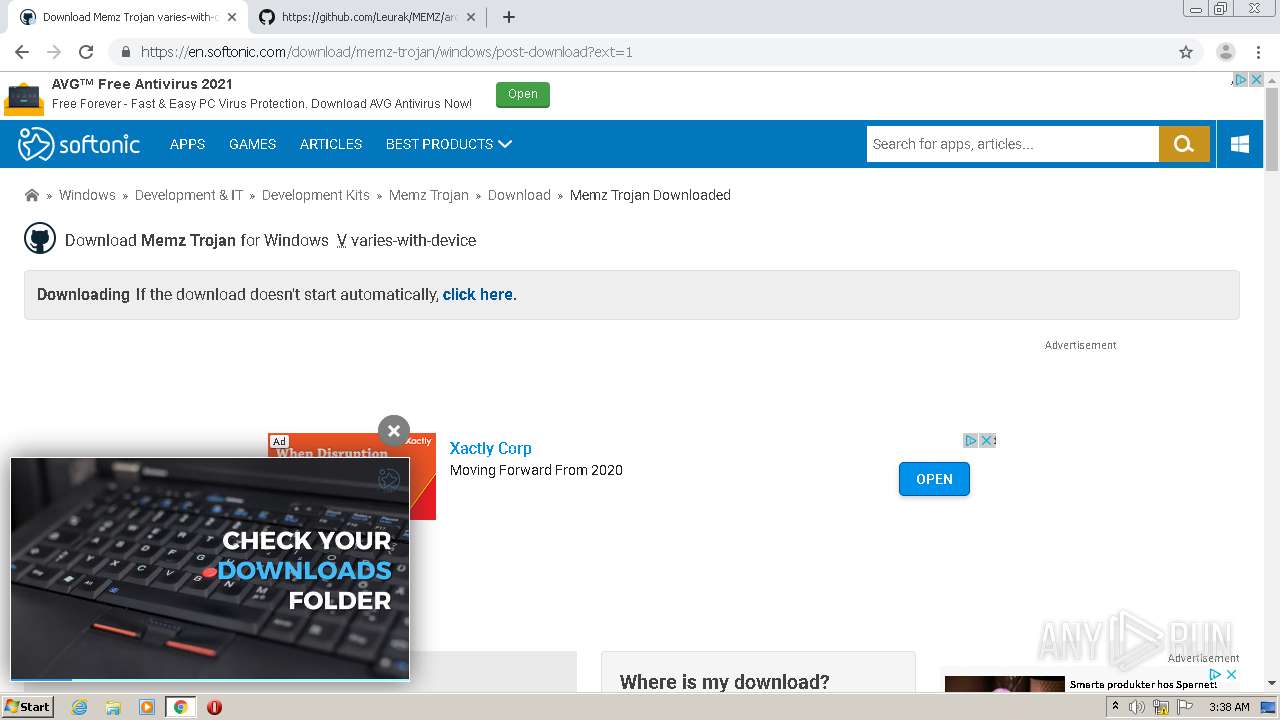Click the Memz Trojan app icon
Image resolution: width=1280 pixels, height=720 pixels.
click(40, 238)
